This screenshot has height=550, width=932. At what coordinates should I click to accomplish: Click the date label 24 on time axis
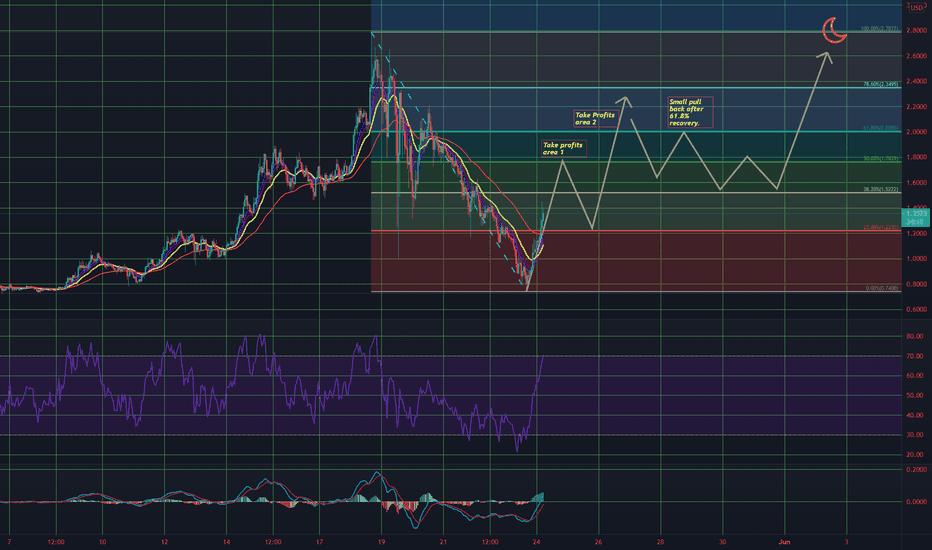click(x=536, y=542)
